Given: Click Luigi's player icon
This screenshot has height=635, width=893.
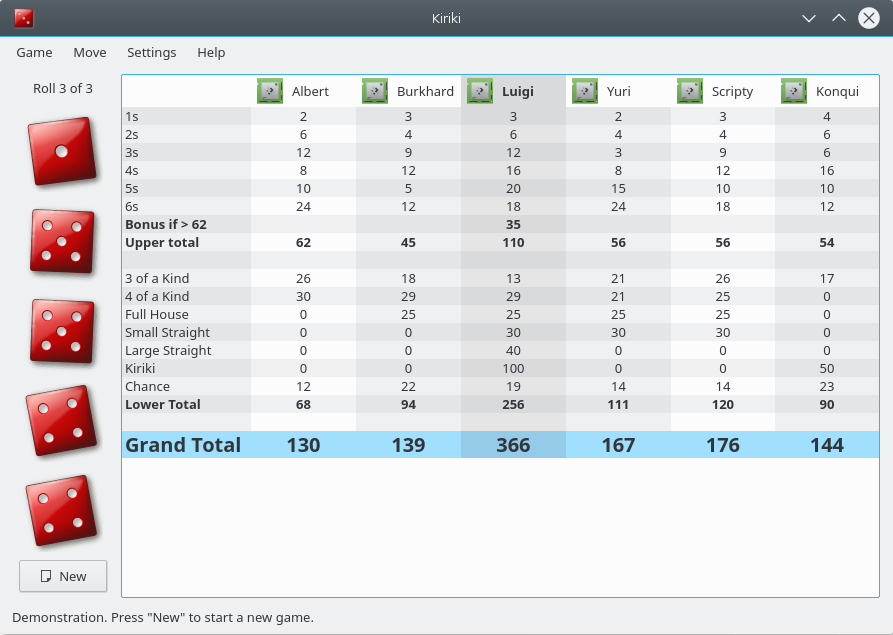Looking at the screenshot, I should 480,91.
